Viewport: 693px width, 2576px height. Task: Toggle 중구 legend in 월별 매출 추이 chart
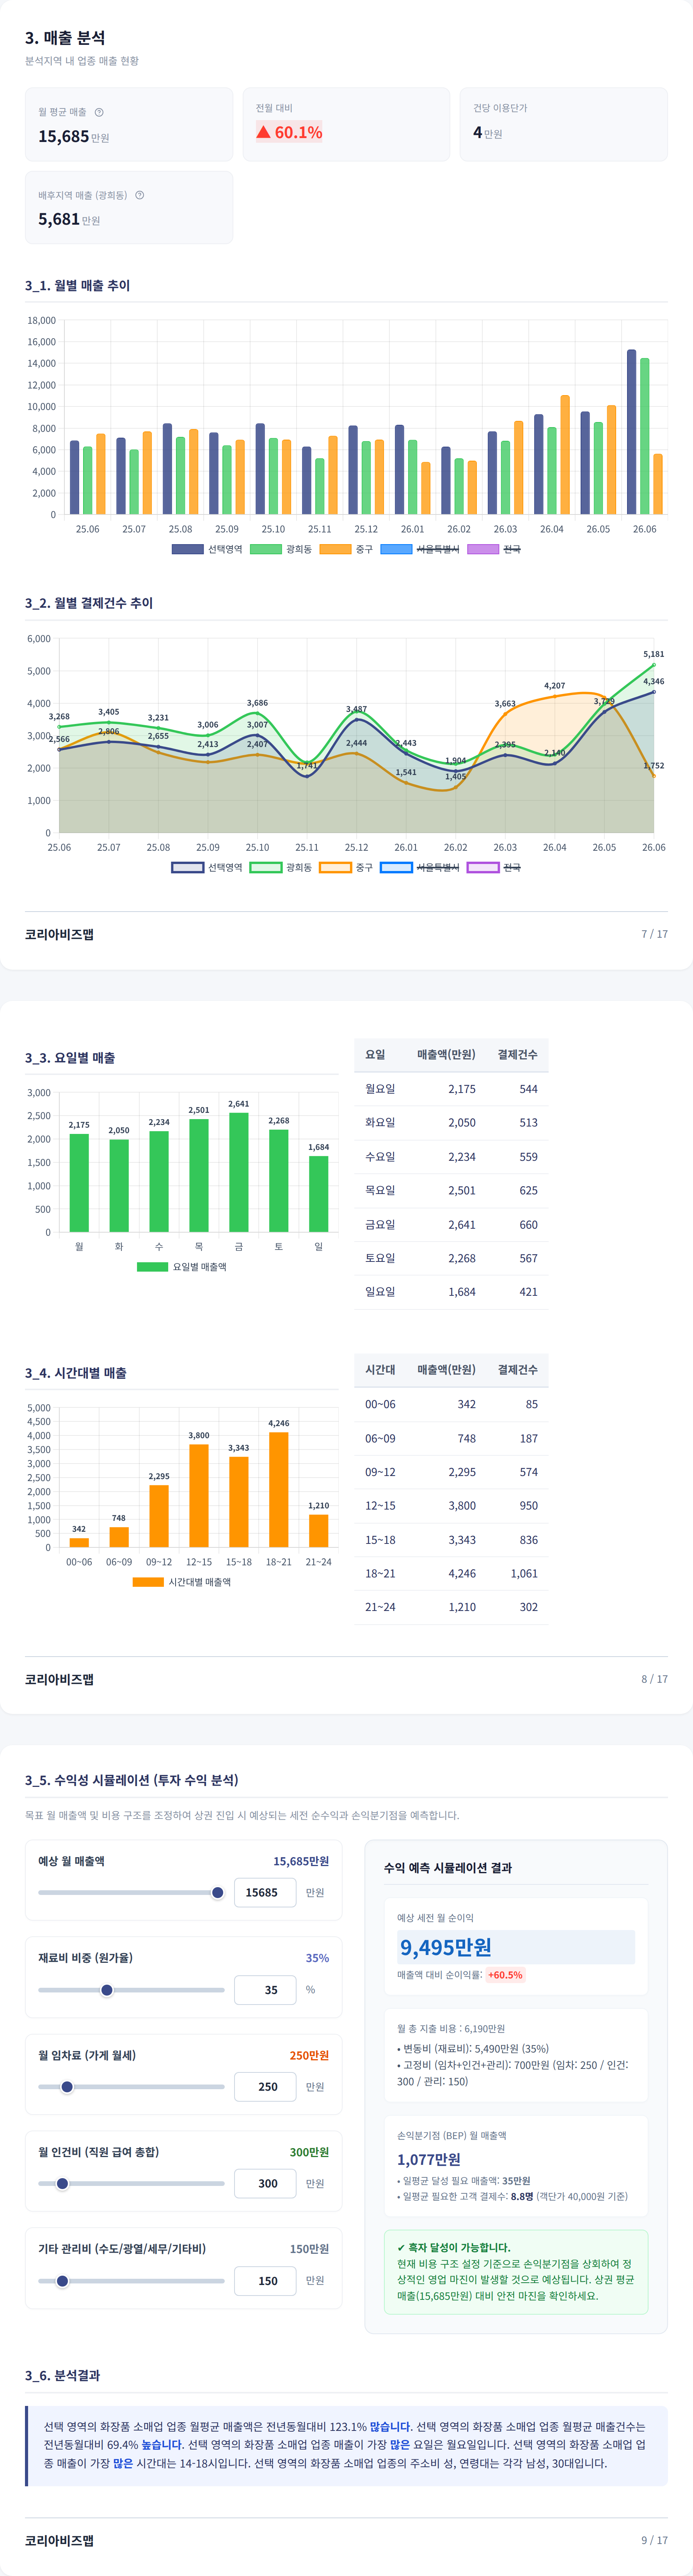346,549
